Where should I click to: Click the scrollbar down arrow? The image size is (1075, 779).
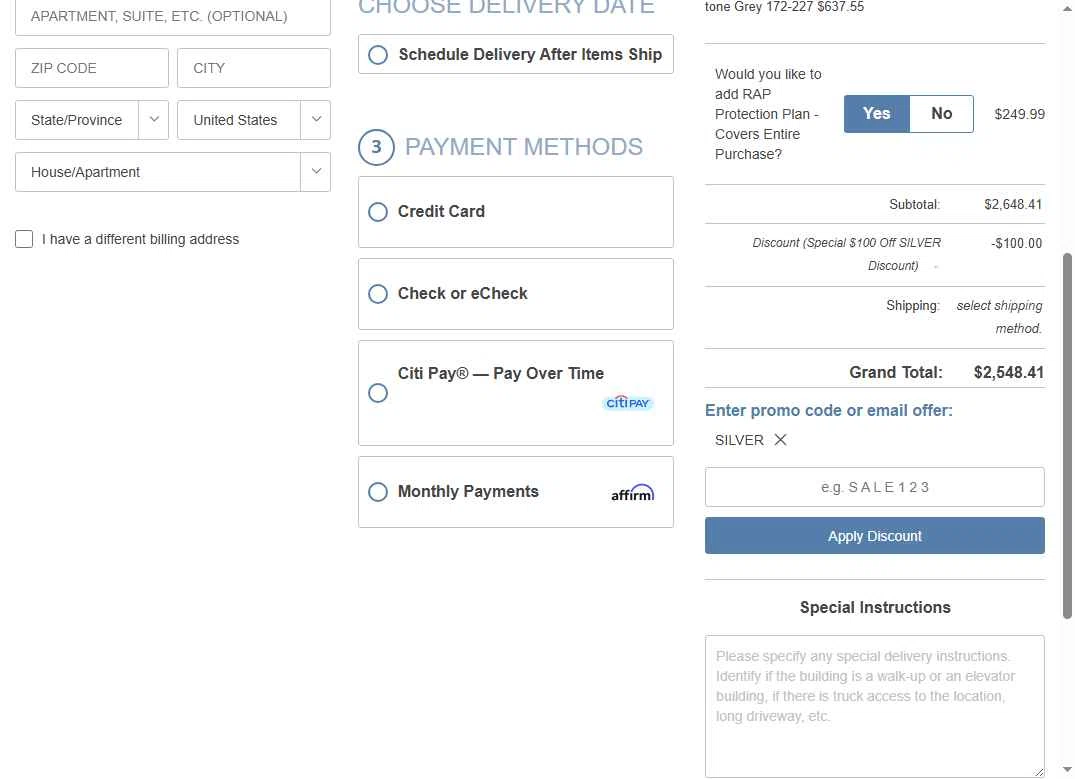(1067, 770)
